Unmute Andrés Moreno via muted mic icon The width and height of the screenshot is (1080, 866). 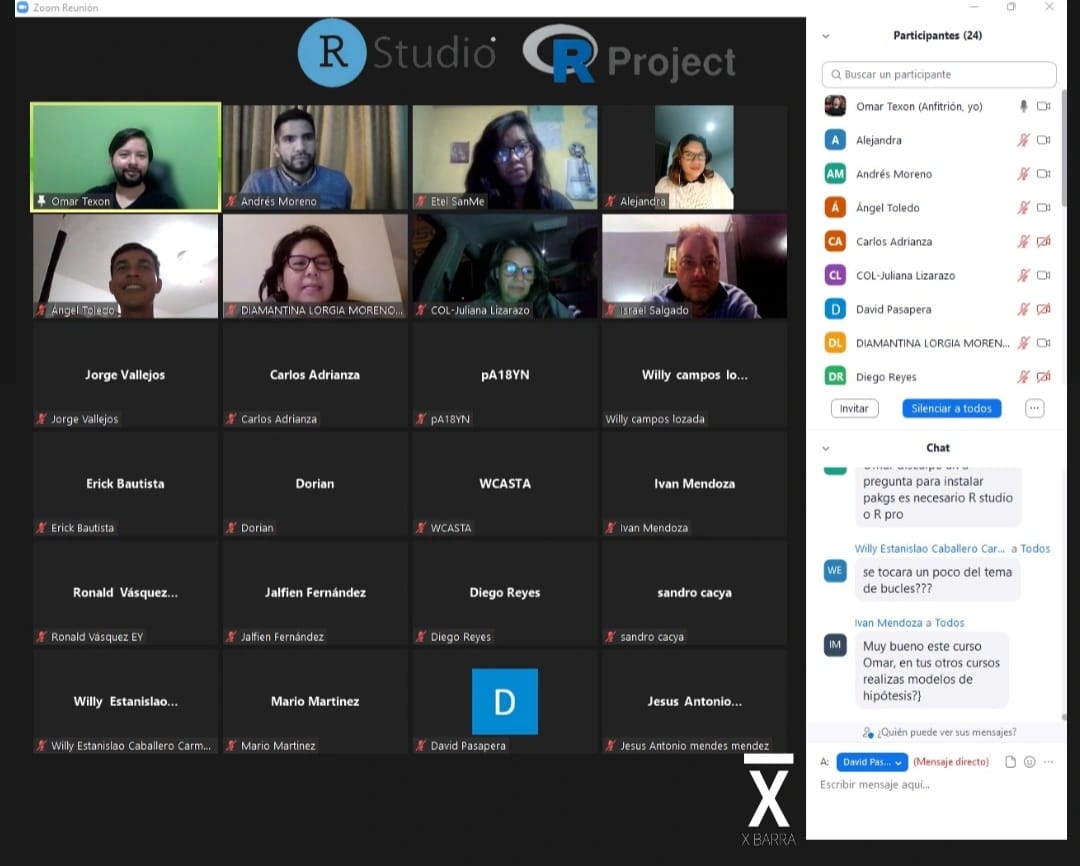[1024, 174]
